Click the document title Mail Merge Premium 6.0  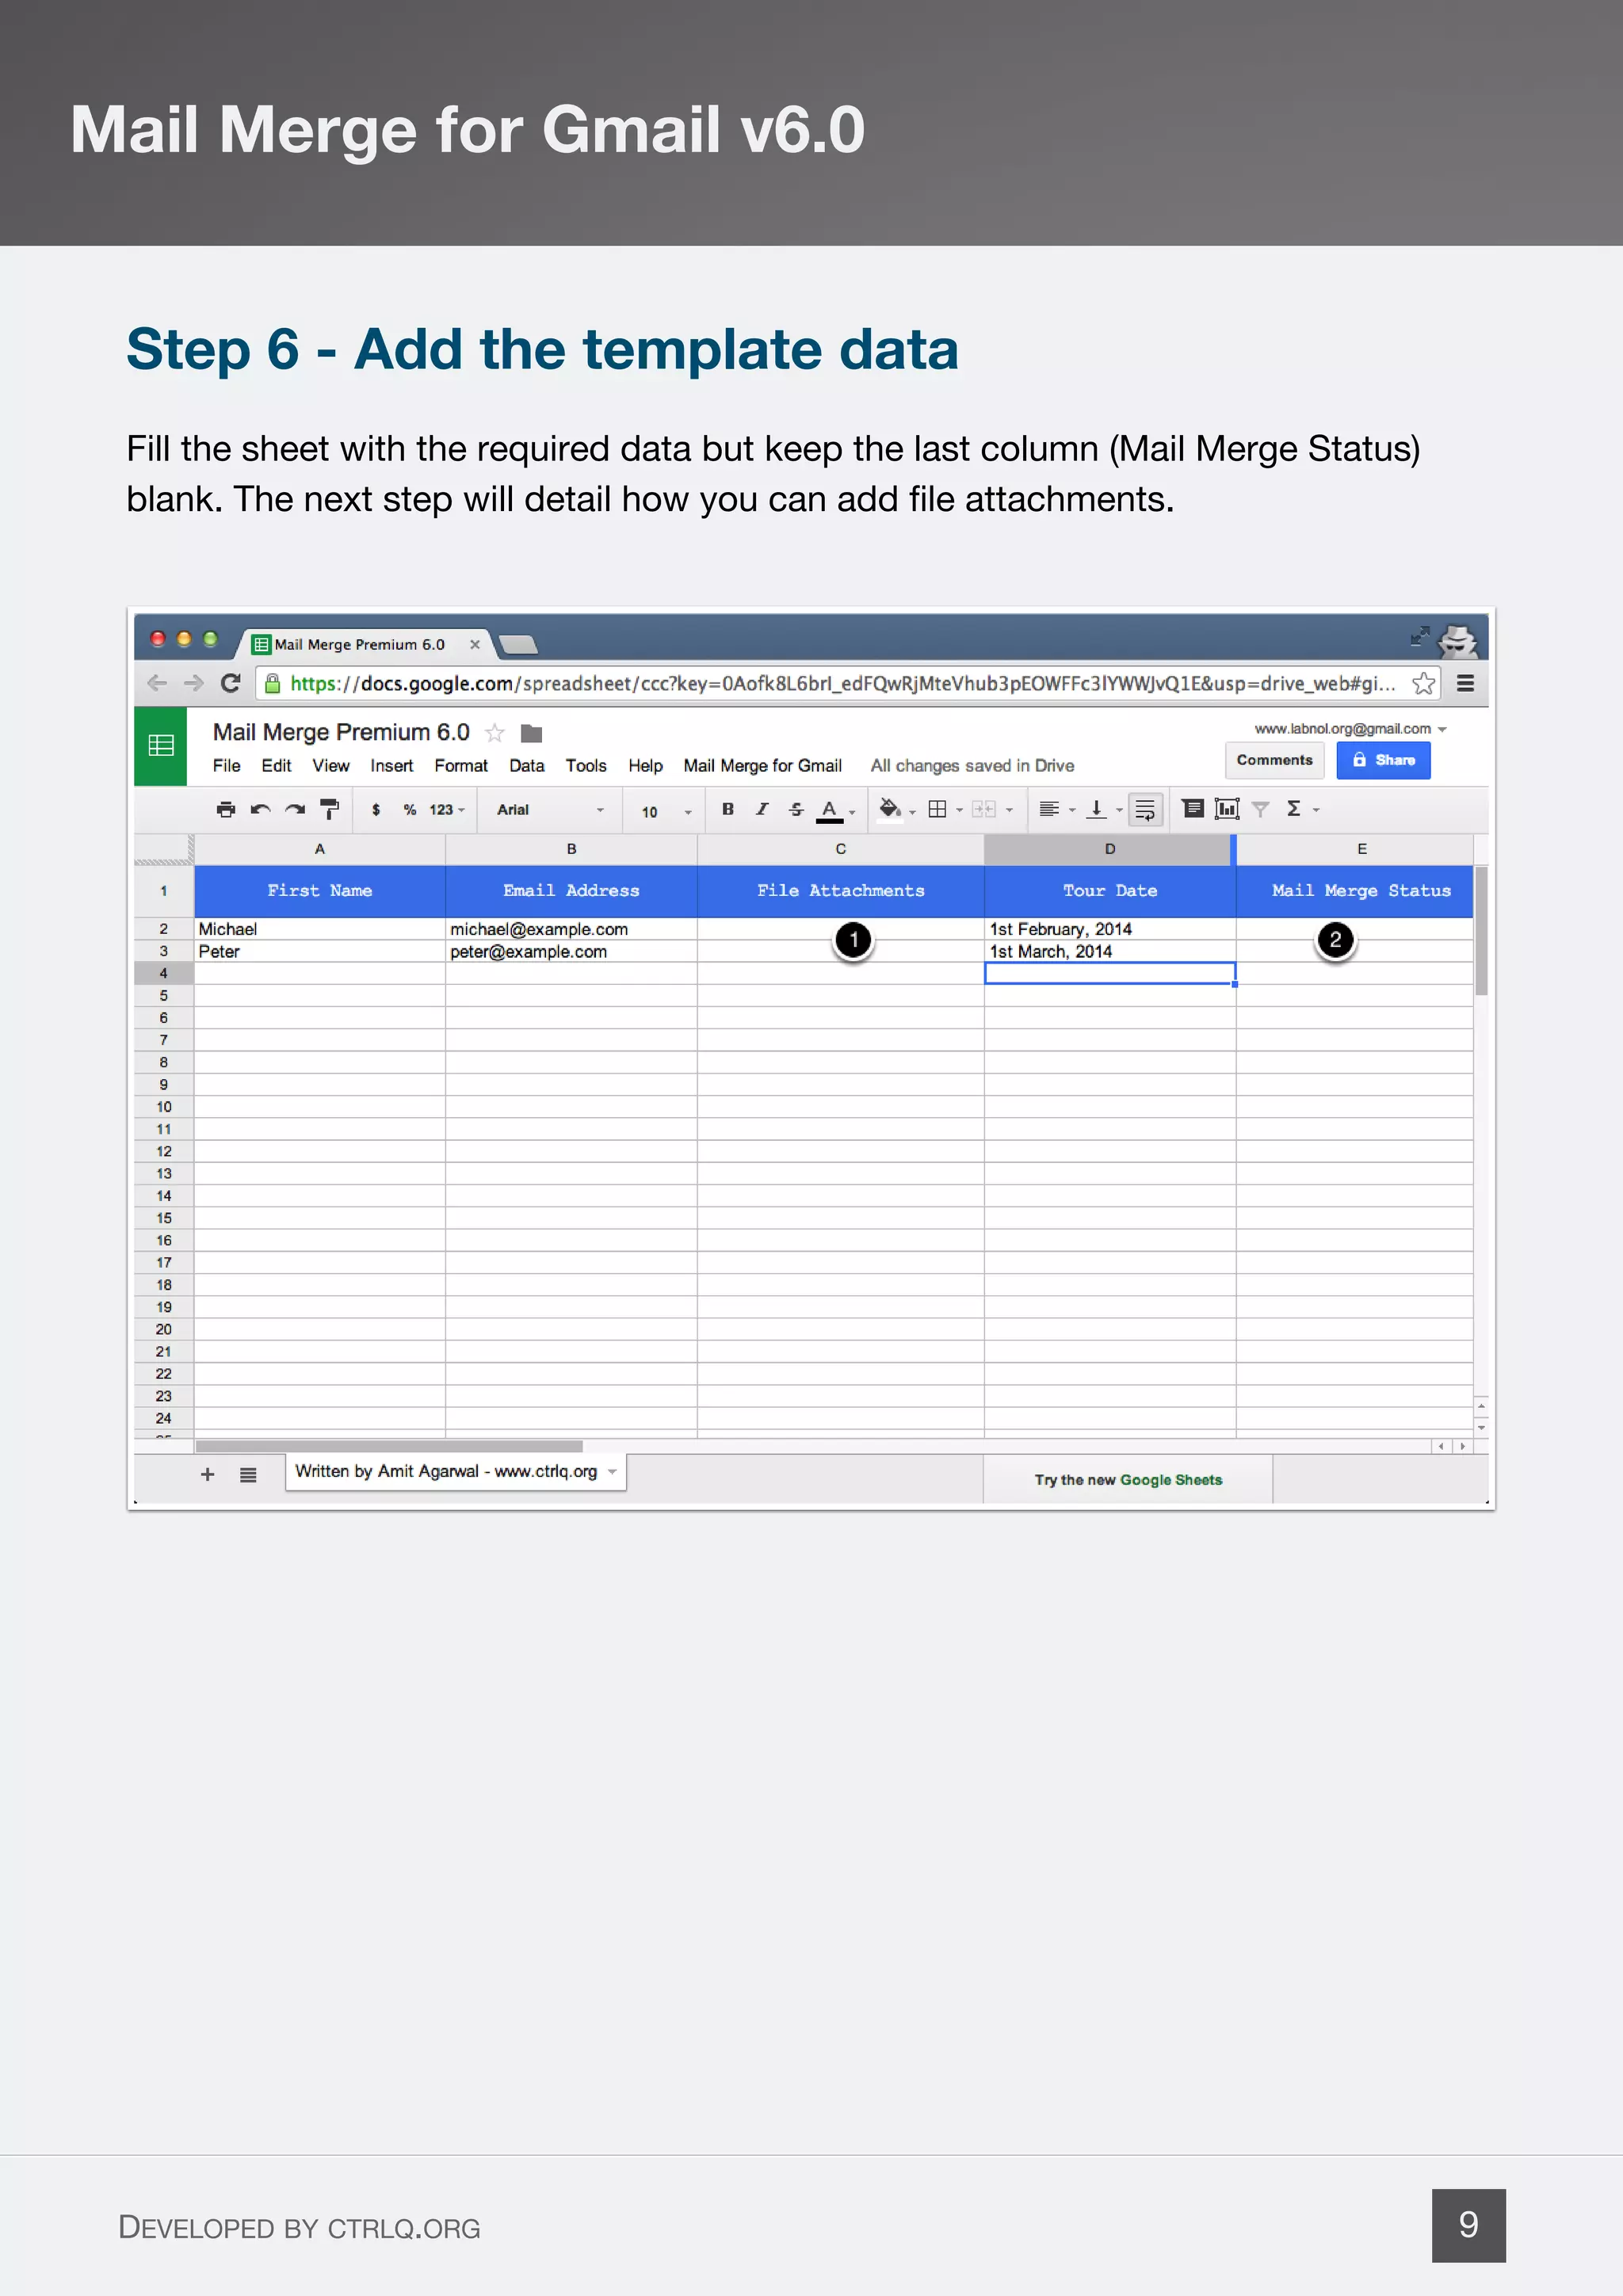(341, 732)
